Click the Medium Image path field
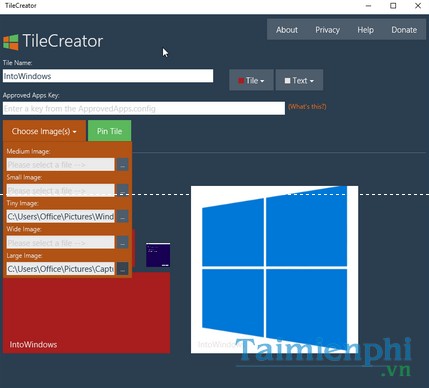The image size is (429, 388). pos(60,165)
